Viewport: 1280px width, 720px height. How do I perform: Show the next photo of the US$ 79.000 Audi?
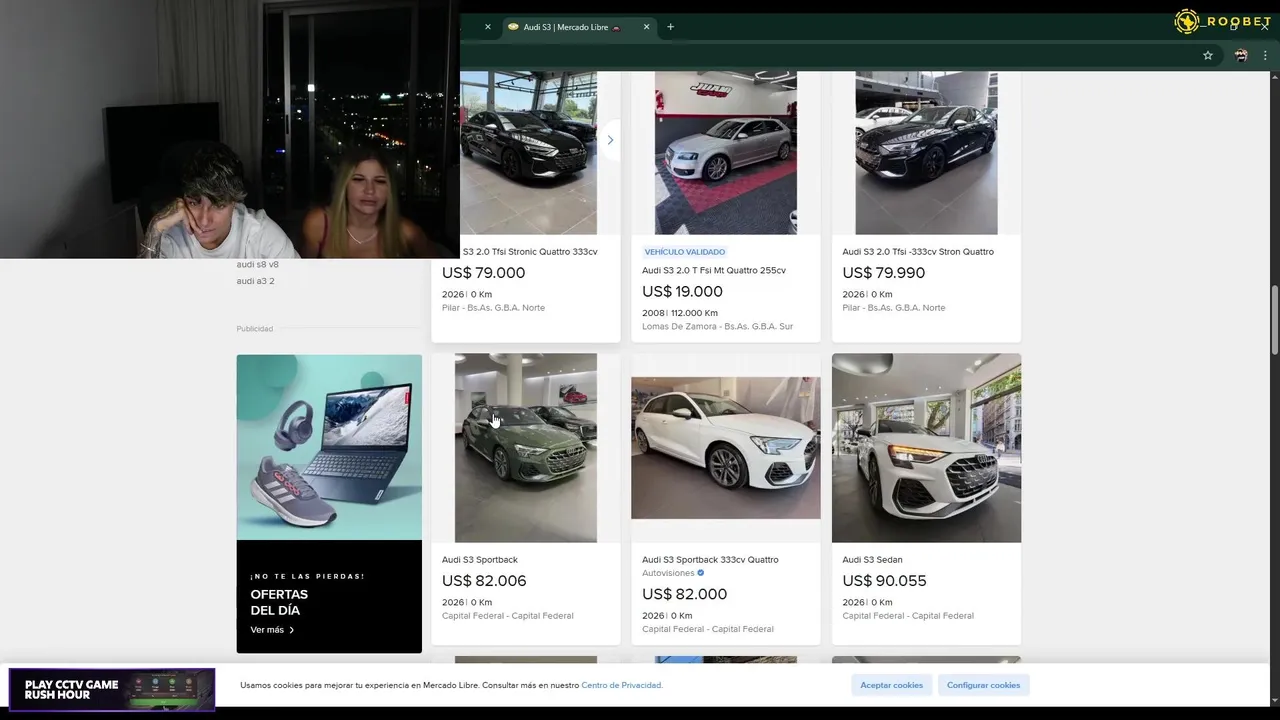(x=610, y=140)
